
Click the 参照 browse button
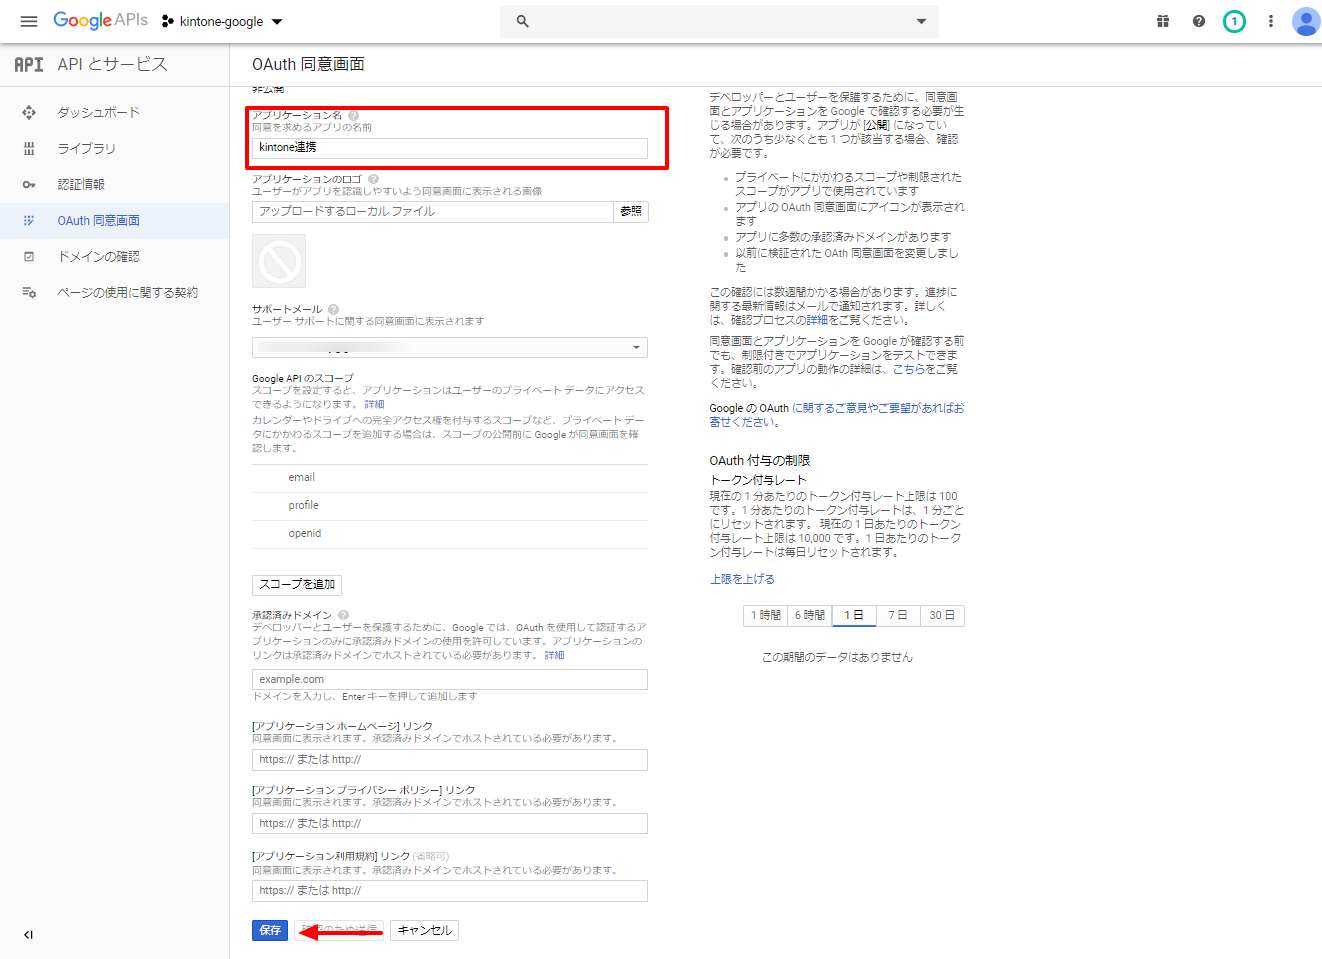tap(631, 211)
